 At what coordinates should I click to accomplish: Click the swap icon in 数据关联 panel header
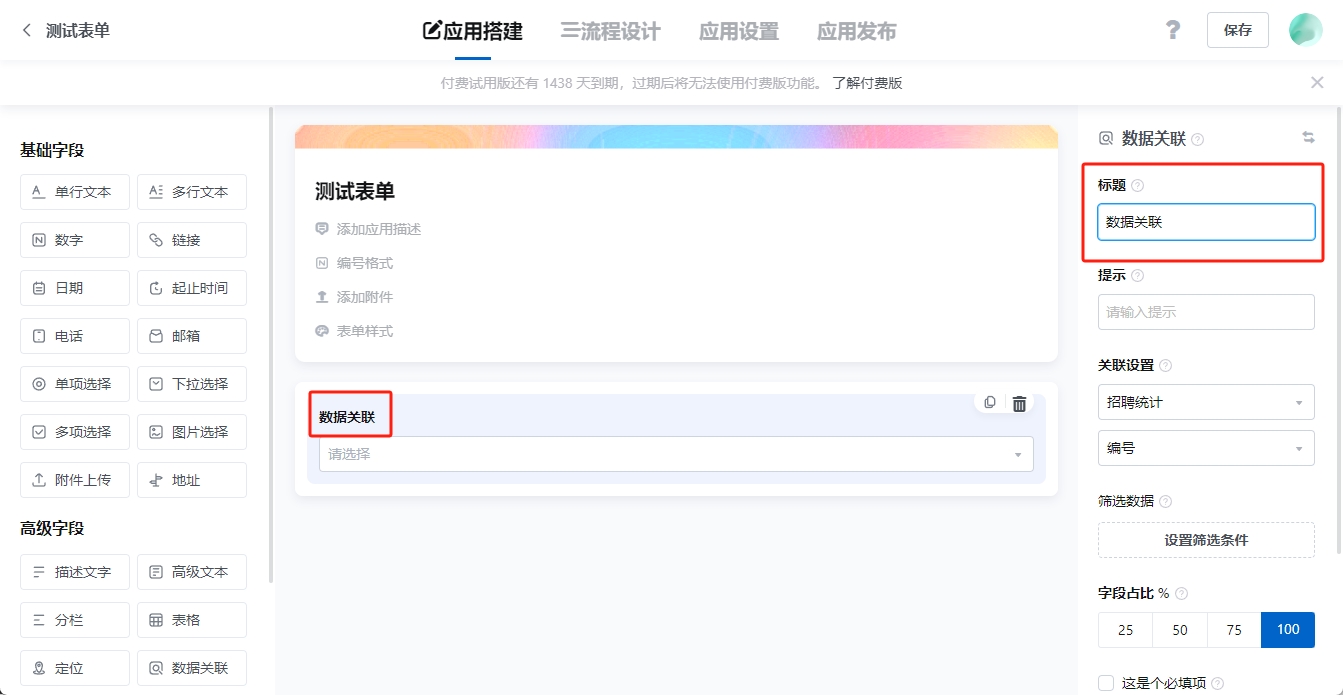coord(1308,138)
